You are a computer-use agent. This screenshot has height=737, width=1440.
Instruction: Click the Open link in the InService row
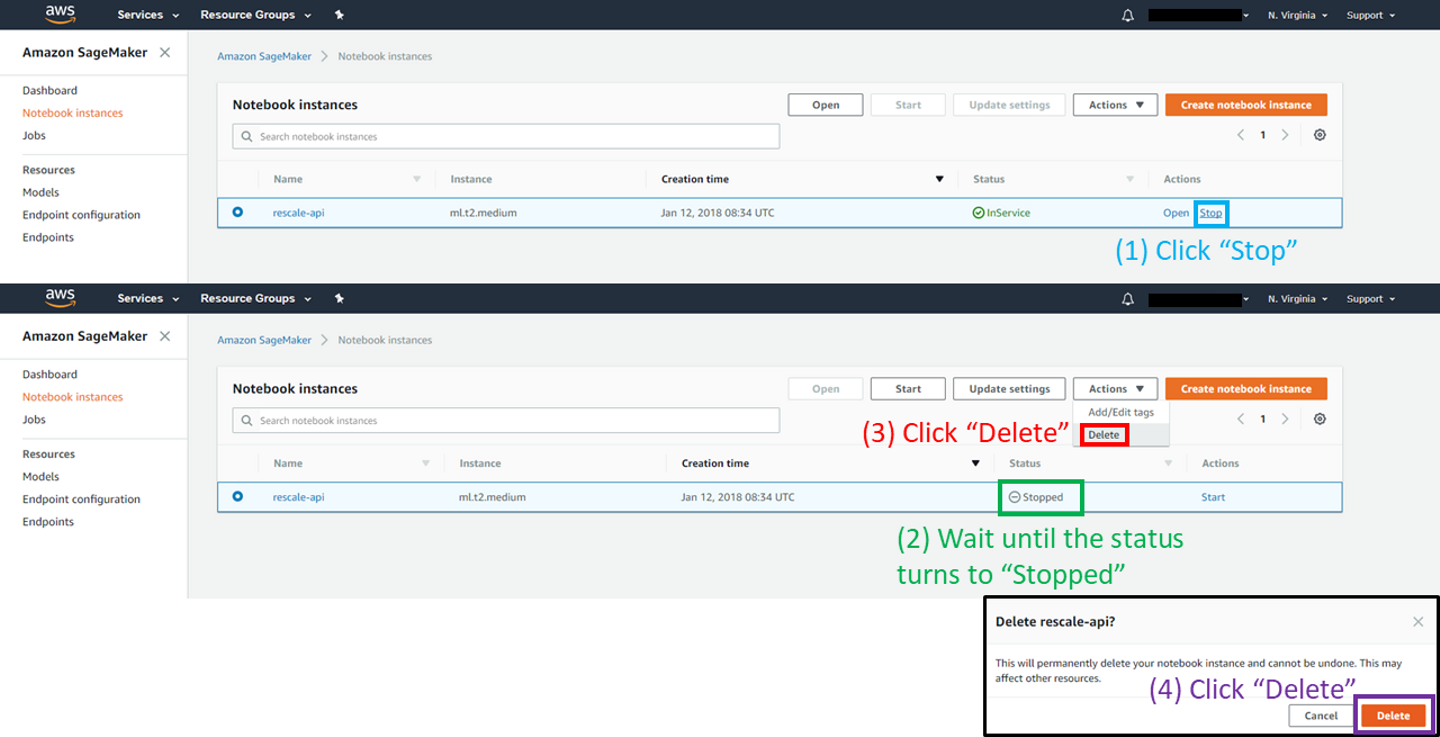1176,213
